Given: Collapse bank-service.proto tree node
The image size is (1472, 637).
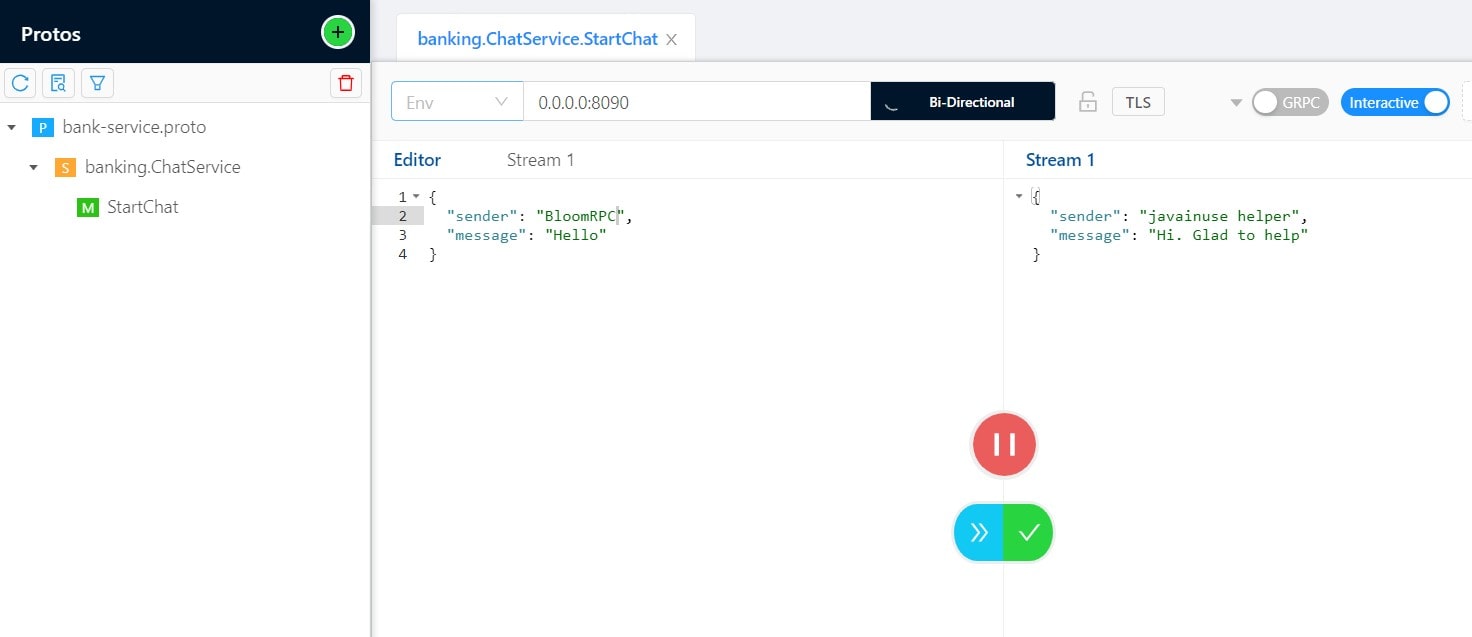Looking at the screenshot, I should (x=12, y=128).
